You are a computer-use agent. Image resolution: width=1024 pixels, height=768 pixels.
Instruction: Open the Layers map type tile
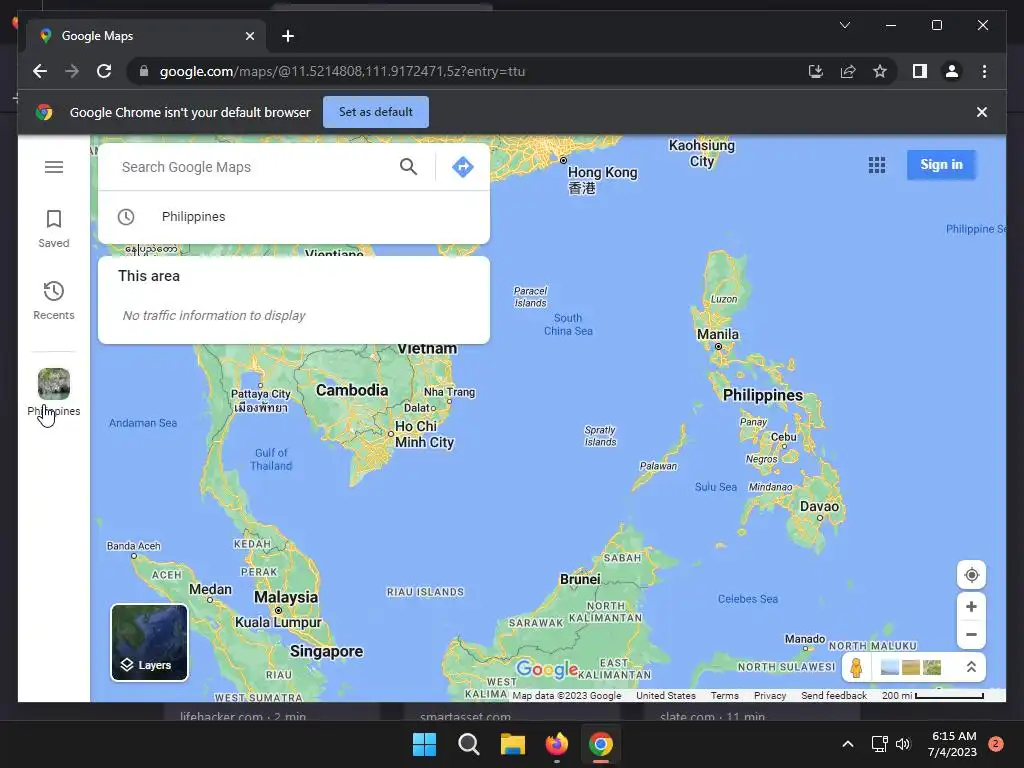150,643
